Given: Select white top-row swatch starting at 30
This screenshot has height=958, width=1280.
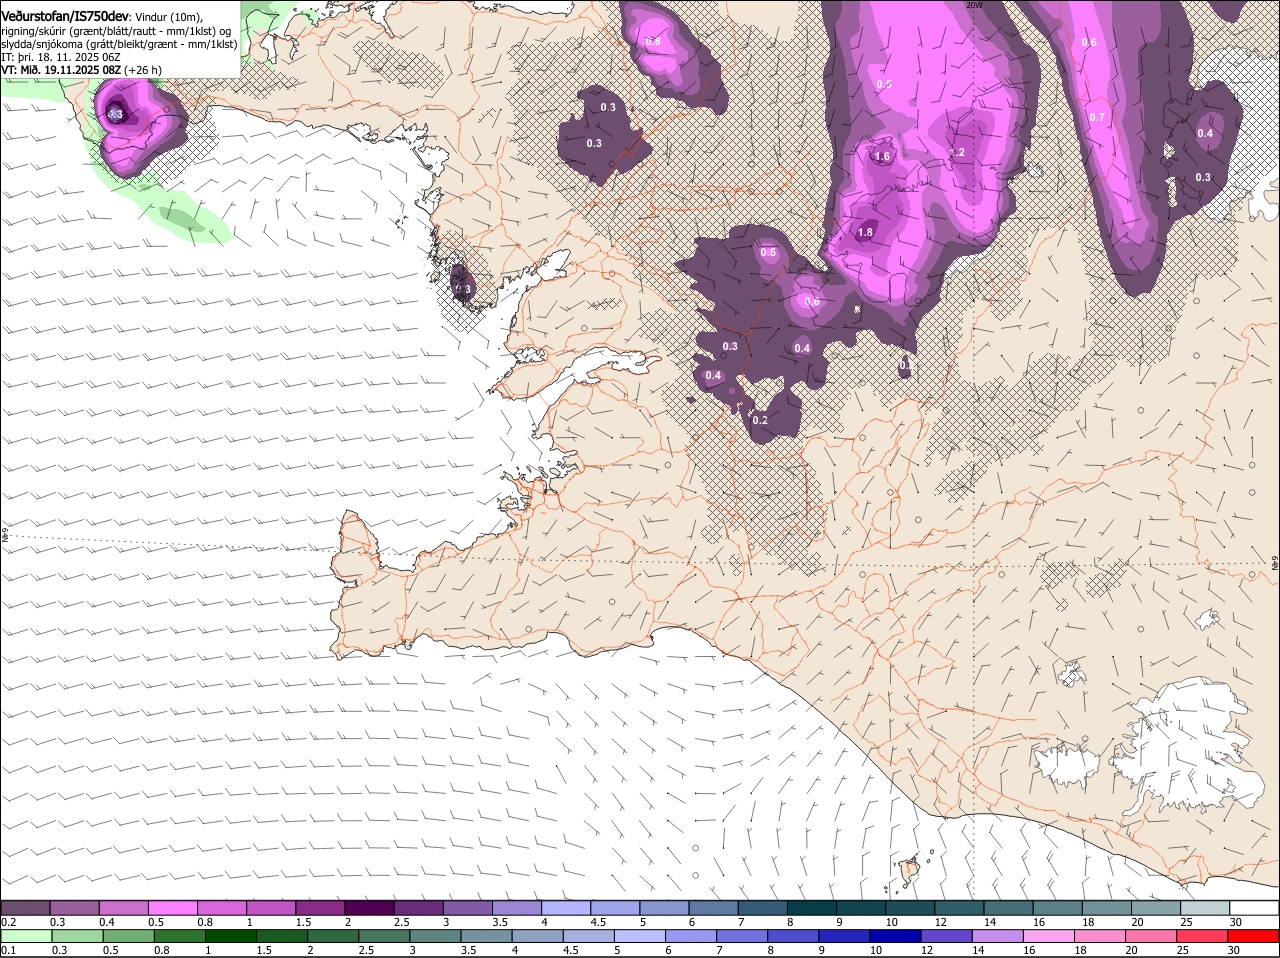Looking at the screenshot, I should tap(1254, 907).
